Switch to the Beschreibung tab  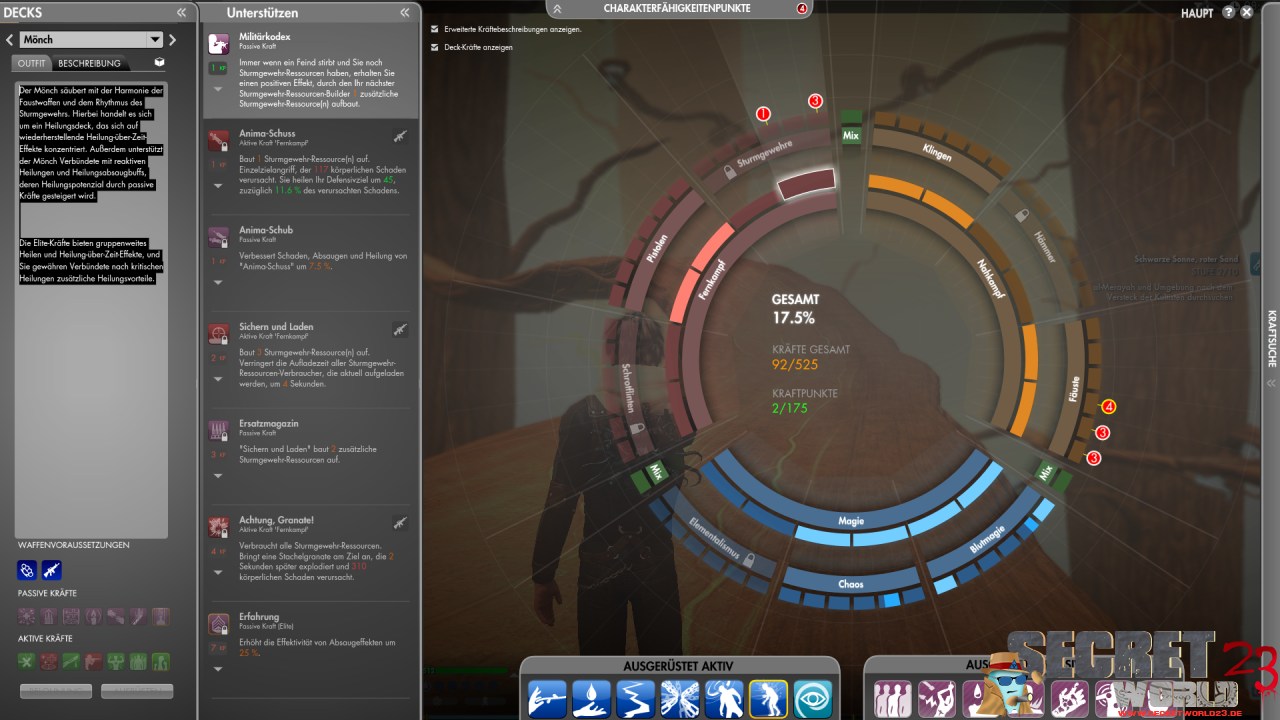coord(89,63)
